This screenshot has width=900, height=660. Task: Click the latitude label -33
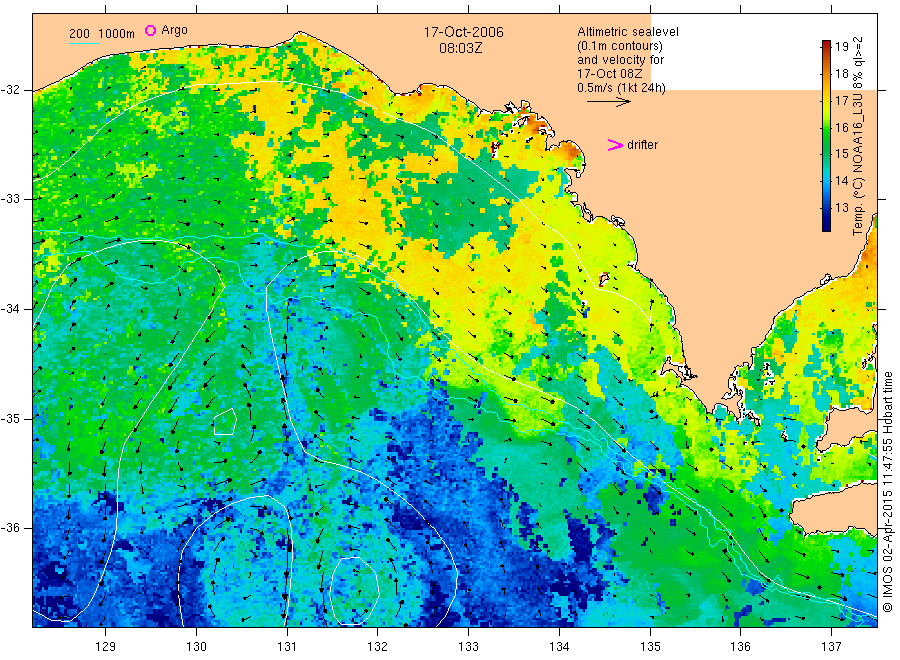point(10,199)
